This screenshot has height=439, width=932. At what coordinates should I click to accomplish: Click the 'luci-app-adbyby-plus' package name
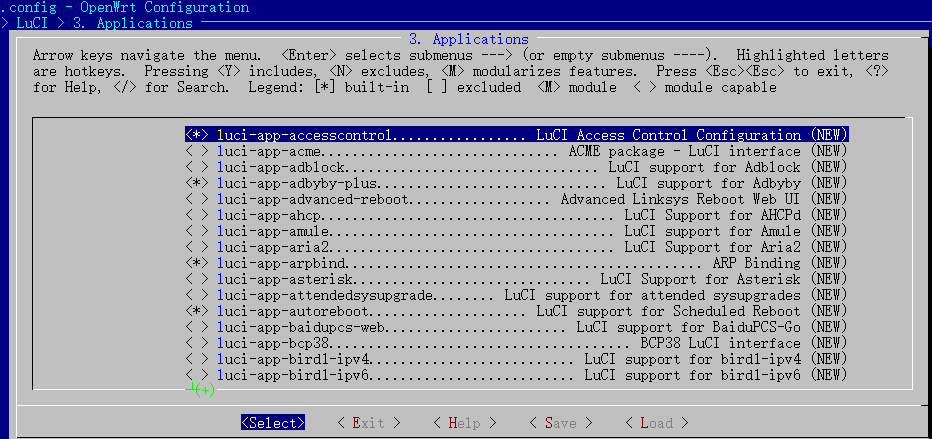point(297,183)
